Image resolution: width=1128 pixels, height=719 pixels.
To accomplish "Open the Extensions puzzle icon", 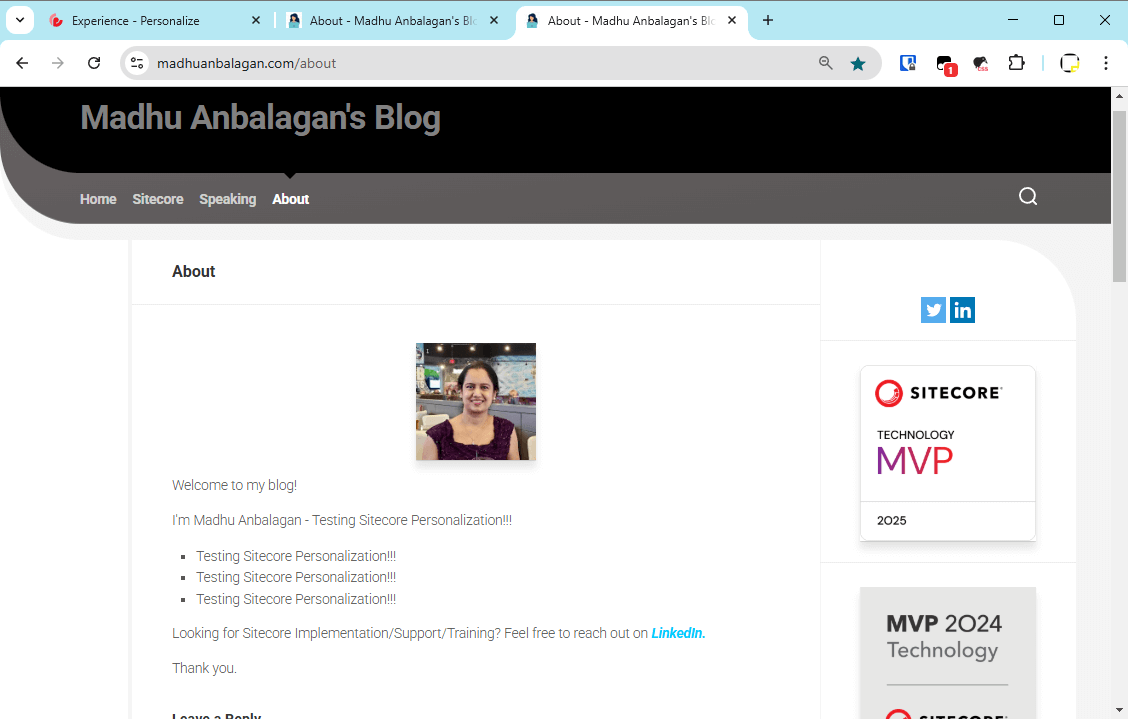I will [1016, 63].
